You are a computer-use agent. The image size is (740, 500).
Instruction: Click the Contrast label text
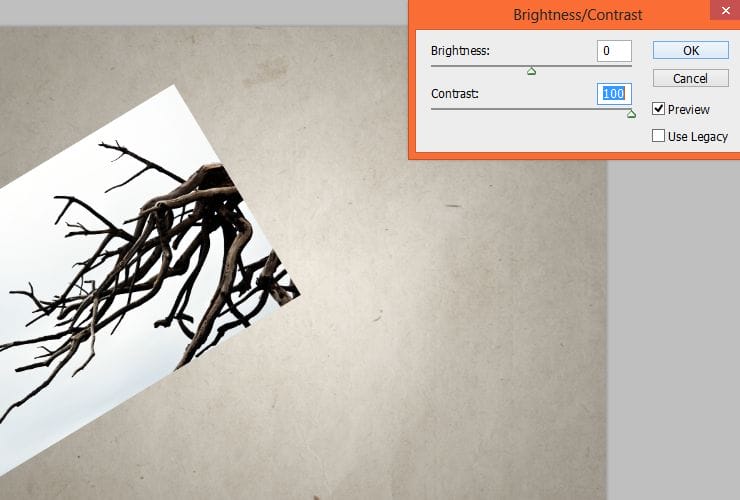tap(454, 93)
